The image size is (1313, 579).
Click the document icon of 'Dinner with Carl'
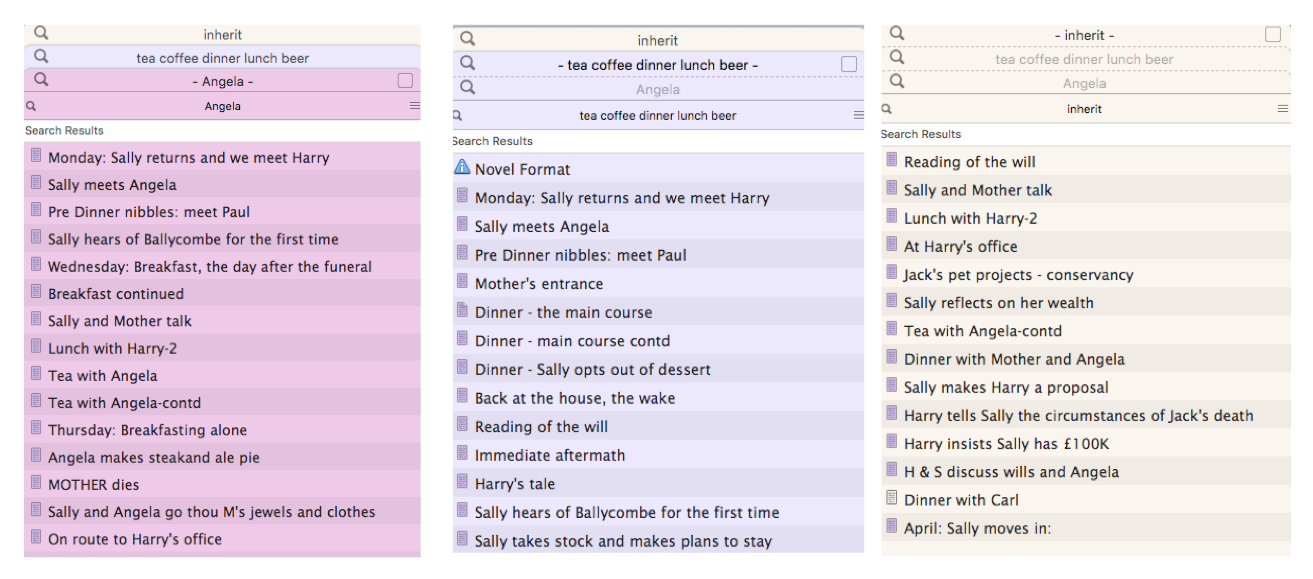click(892, 498)
